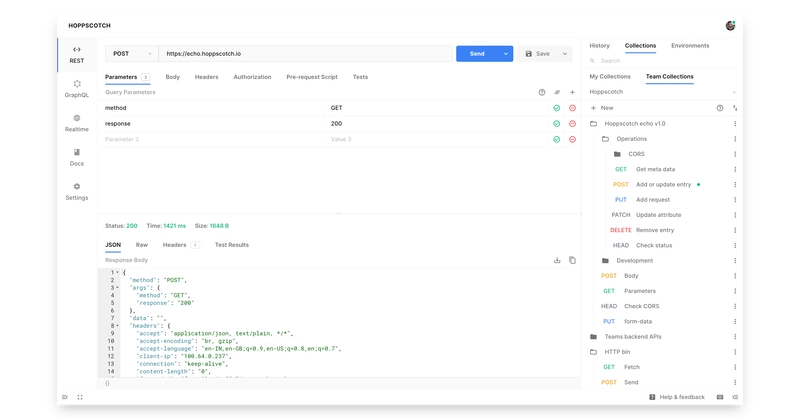Switch to the Body tab
The width and height of the screenshot is (800, 419).
[172, 77]
